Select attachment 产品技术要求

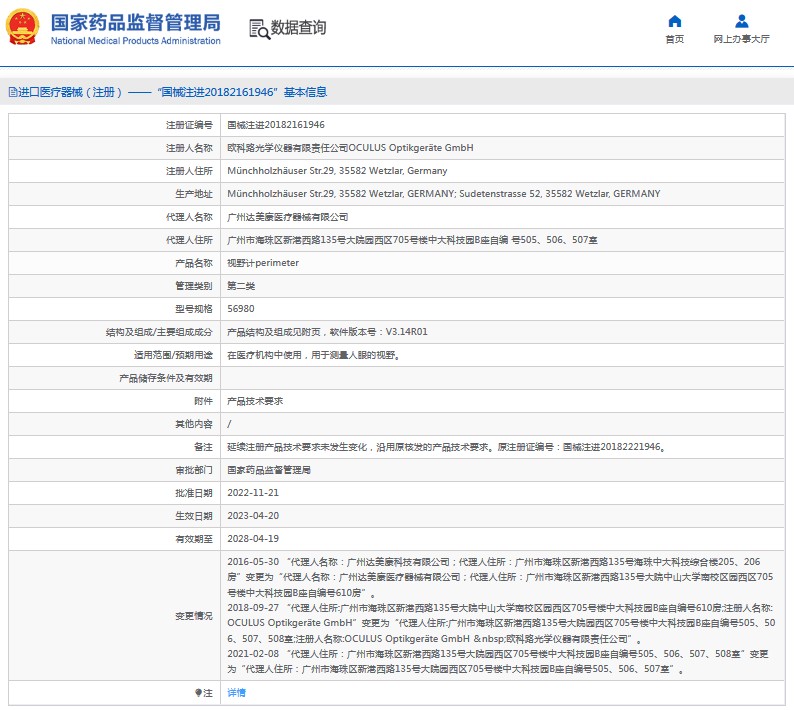[x=255, y=401]
